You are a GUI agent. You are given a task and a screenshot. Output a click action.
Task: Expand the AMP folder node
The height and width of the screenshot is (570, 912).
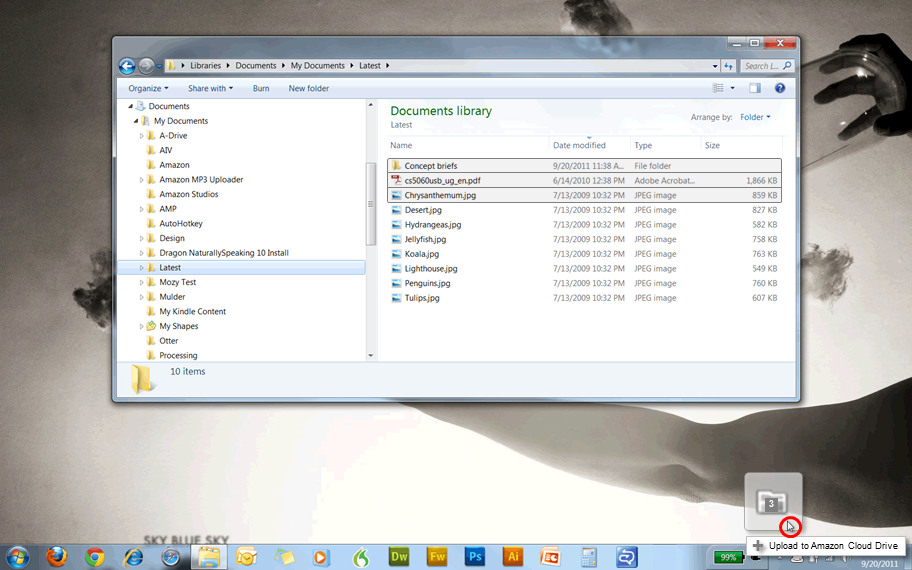pyautogui.click(x=141, y=209)
